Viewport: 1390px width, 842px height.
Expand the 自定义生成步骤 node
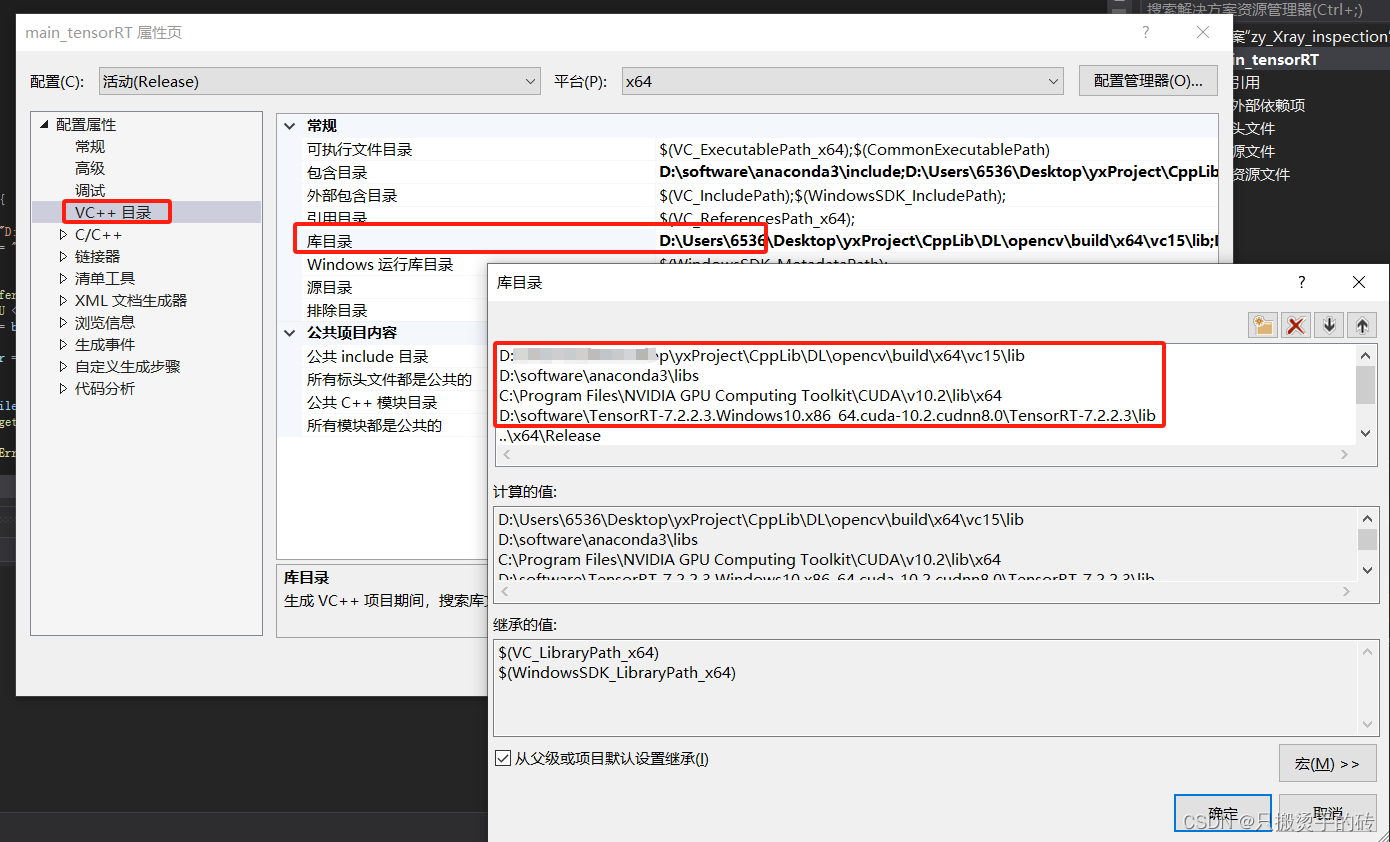64,366
